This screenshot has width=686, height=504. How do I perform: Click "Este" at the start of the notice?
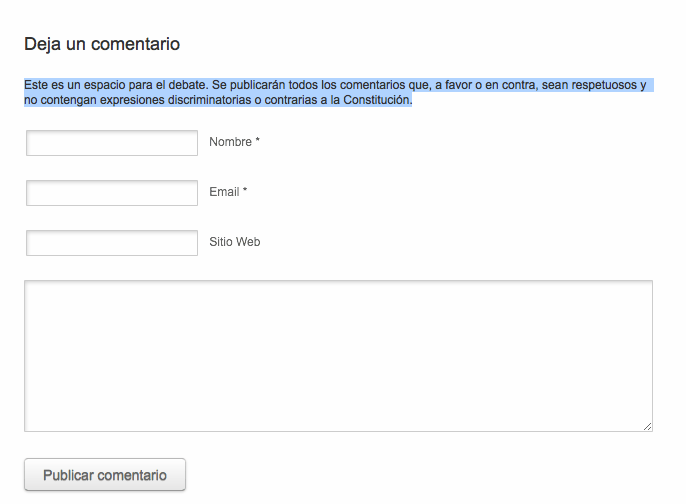(x=37, y=85)
